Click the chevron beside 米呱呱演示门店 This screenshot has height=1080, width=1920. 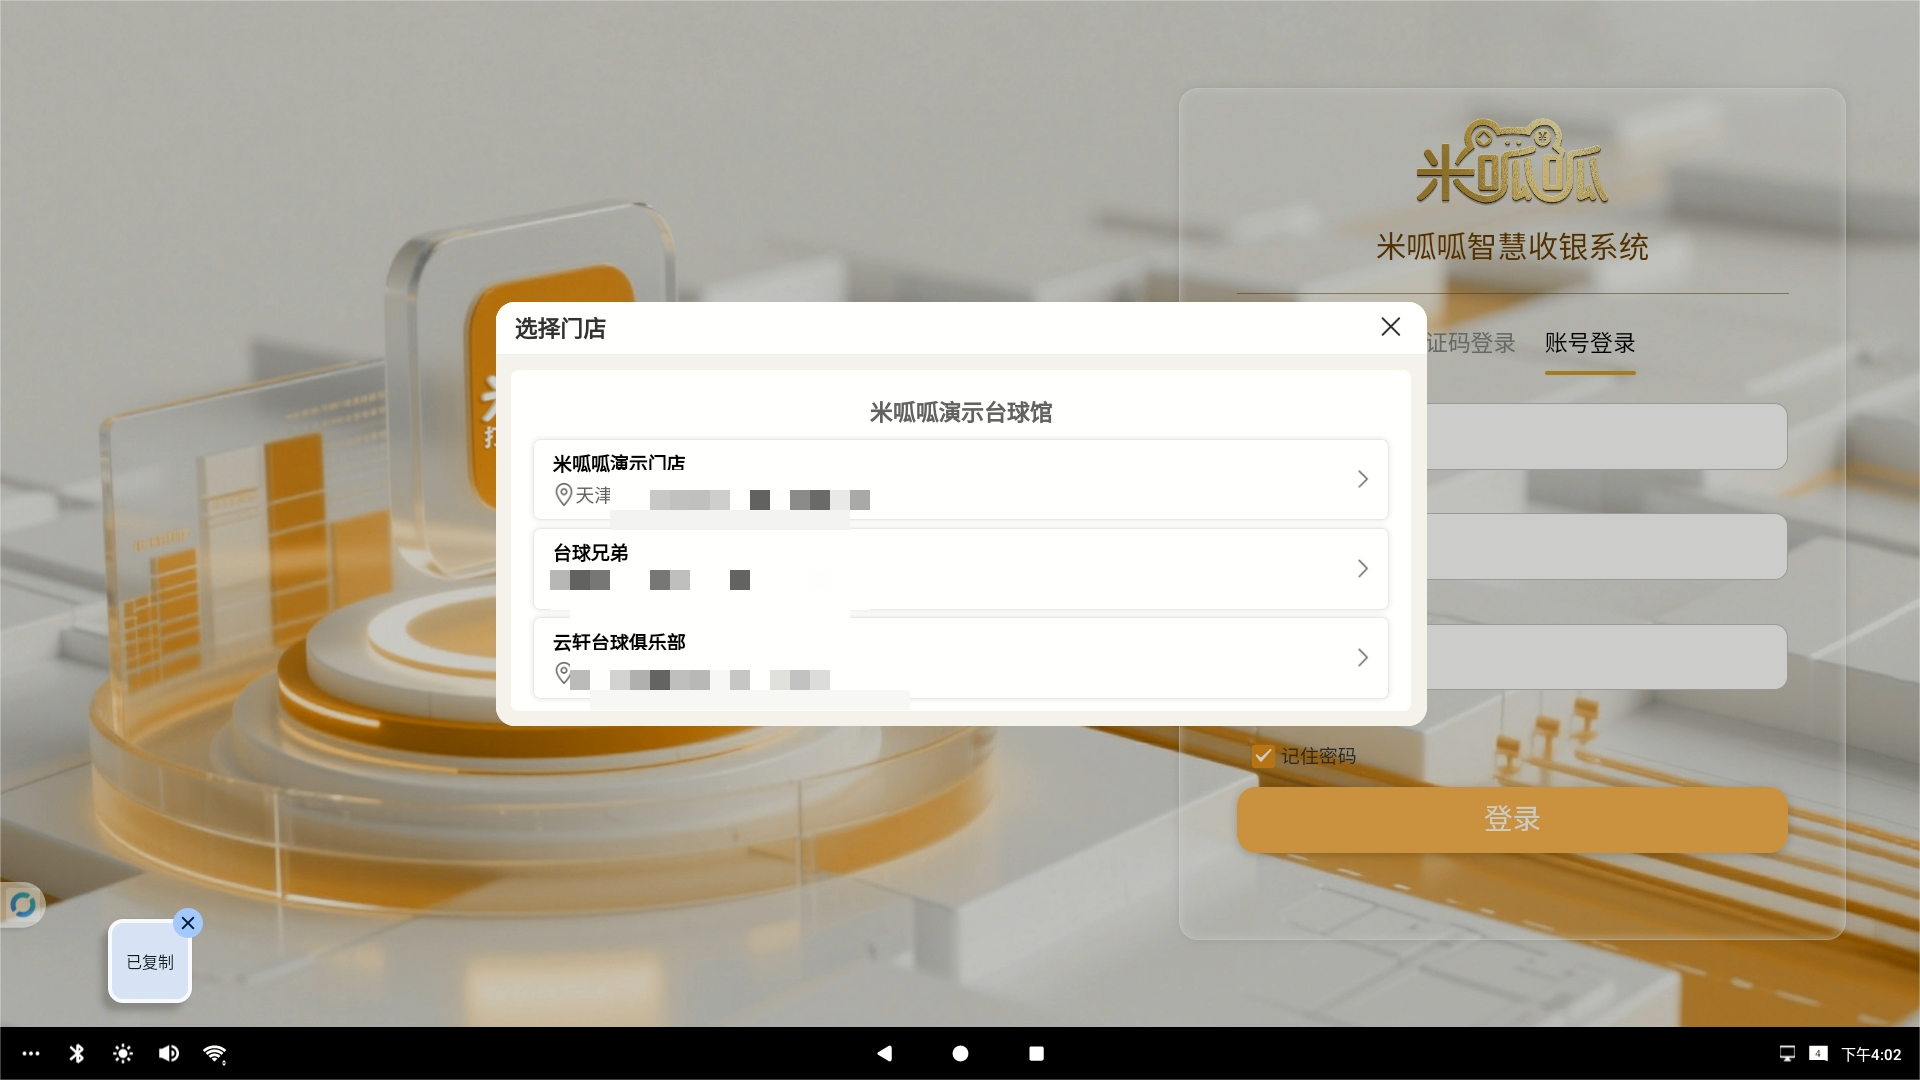1362,479
